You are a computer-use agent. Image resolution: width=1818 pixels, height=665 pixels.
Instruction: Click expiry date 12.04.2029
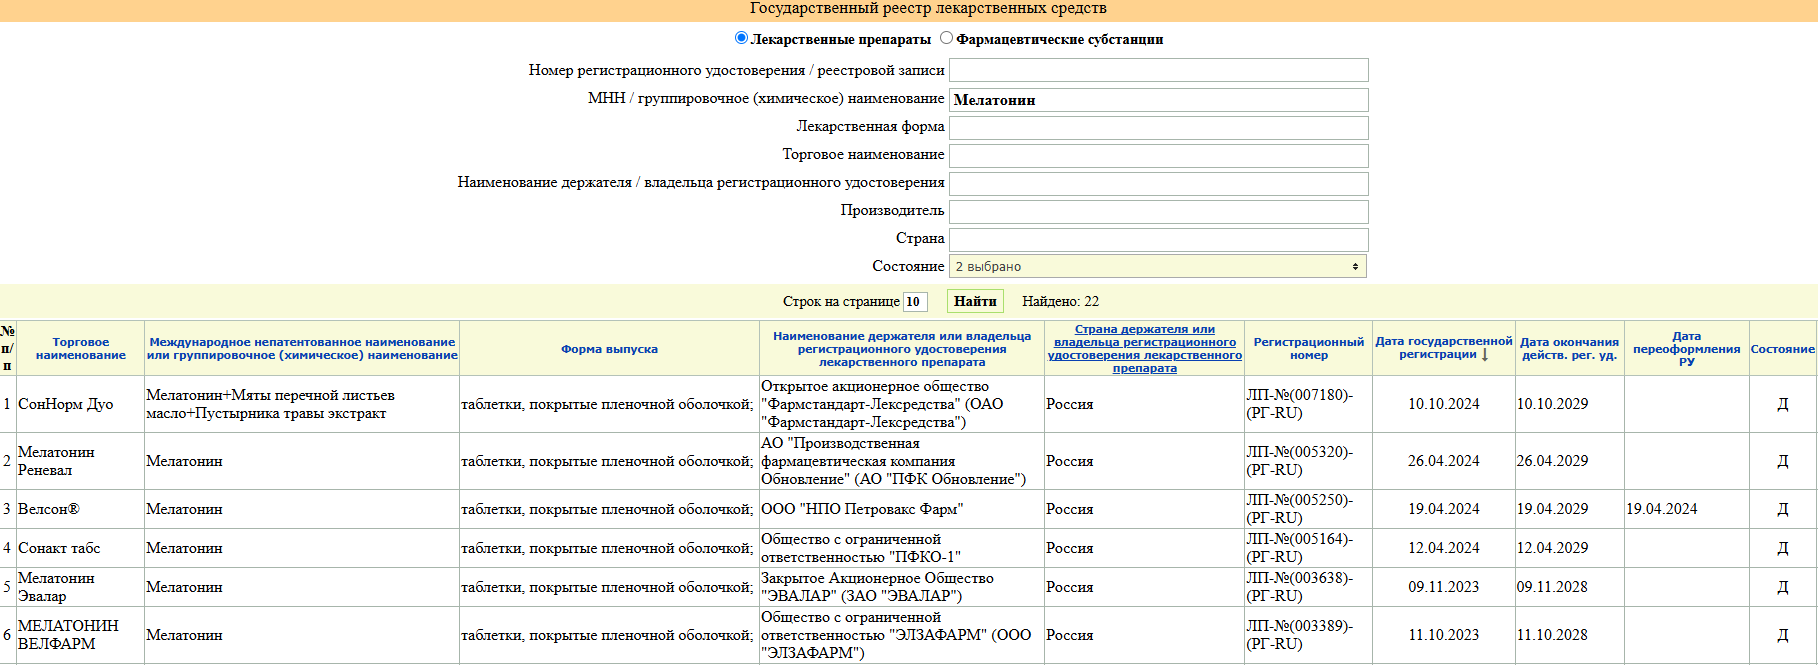pyautogui.click(x=1552, y=548)
